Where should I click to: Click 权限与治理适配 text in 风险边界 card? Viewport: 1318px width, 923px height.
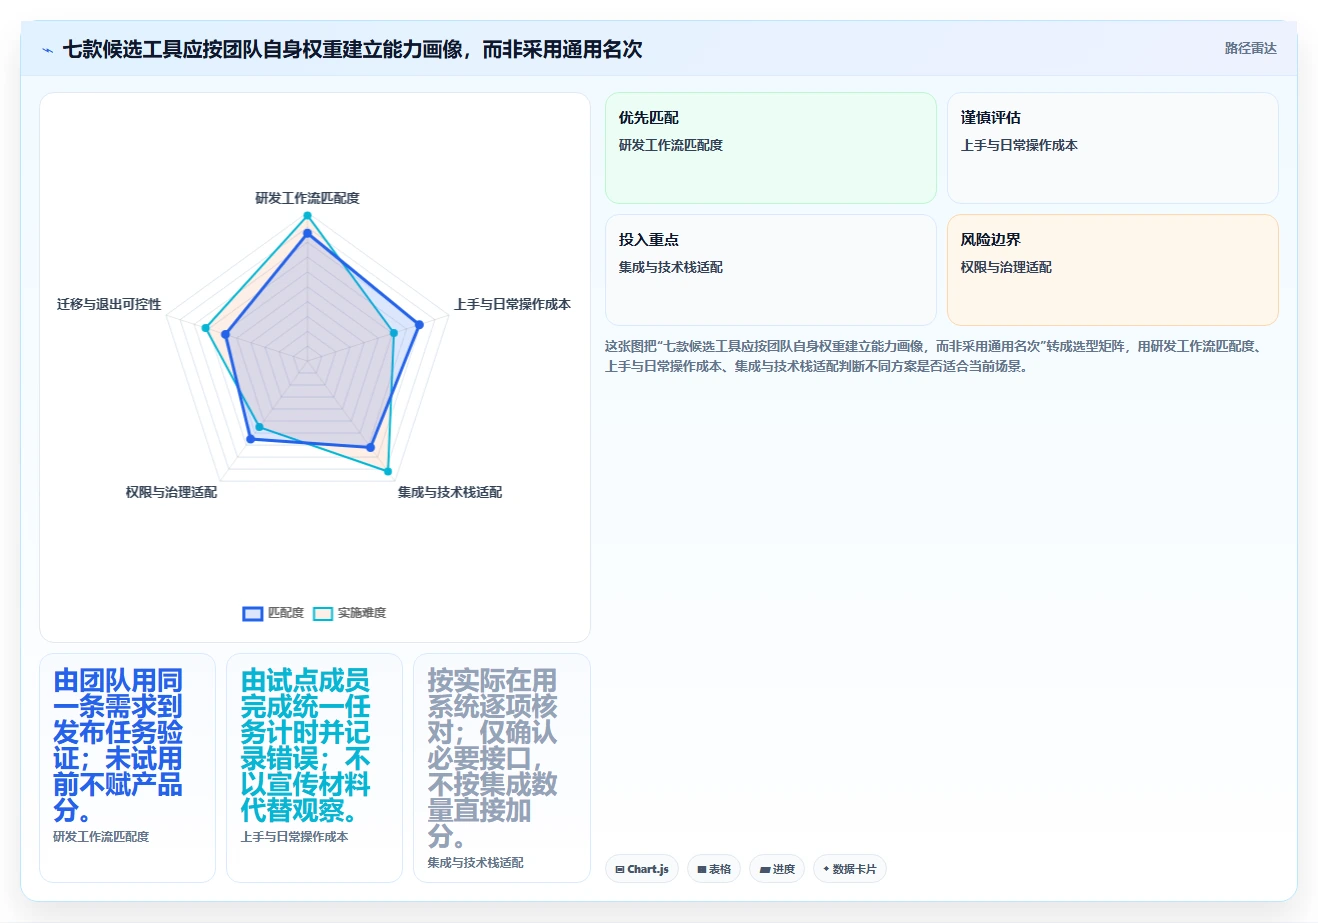click(x=1006, y=267)
